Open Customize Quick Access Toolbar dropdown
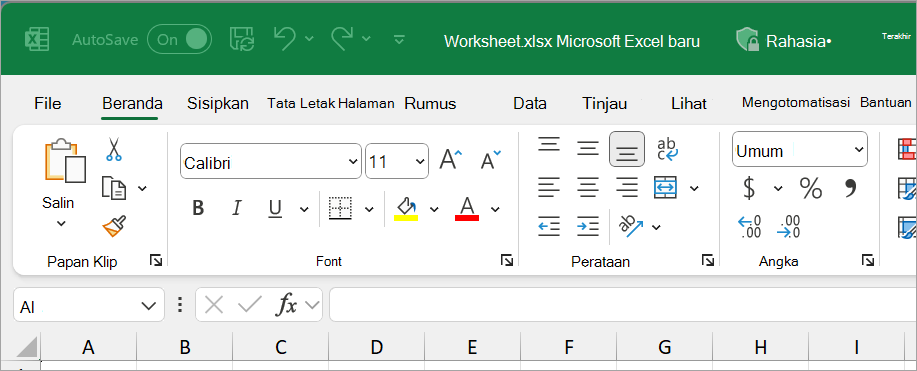The width and height of the screenshot is (917, 371). pyautogui.click(x=399, y=39)
